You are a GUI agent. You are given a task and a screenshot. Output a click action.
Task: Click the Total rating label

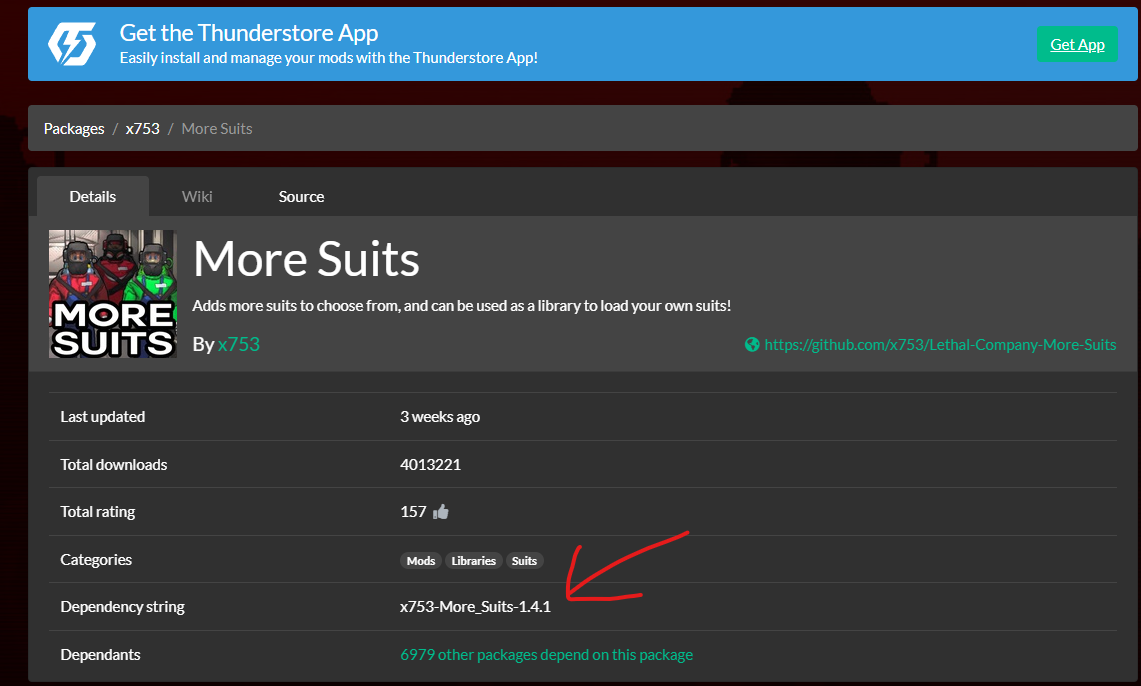coord(98,512)
